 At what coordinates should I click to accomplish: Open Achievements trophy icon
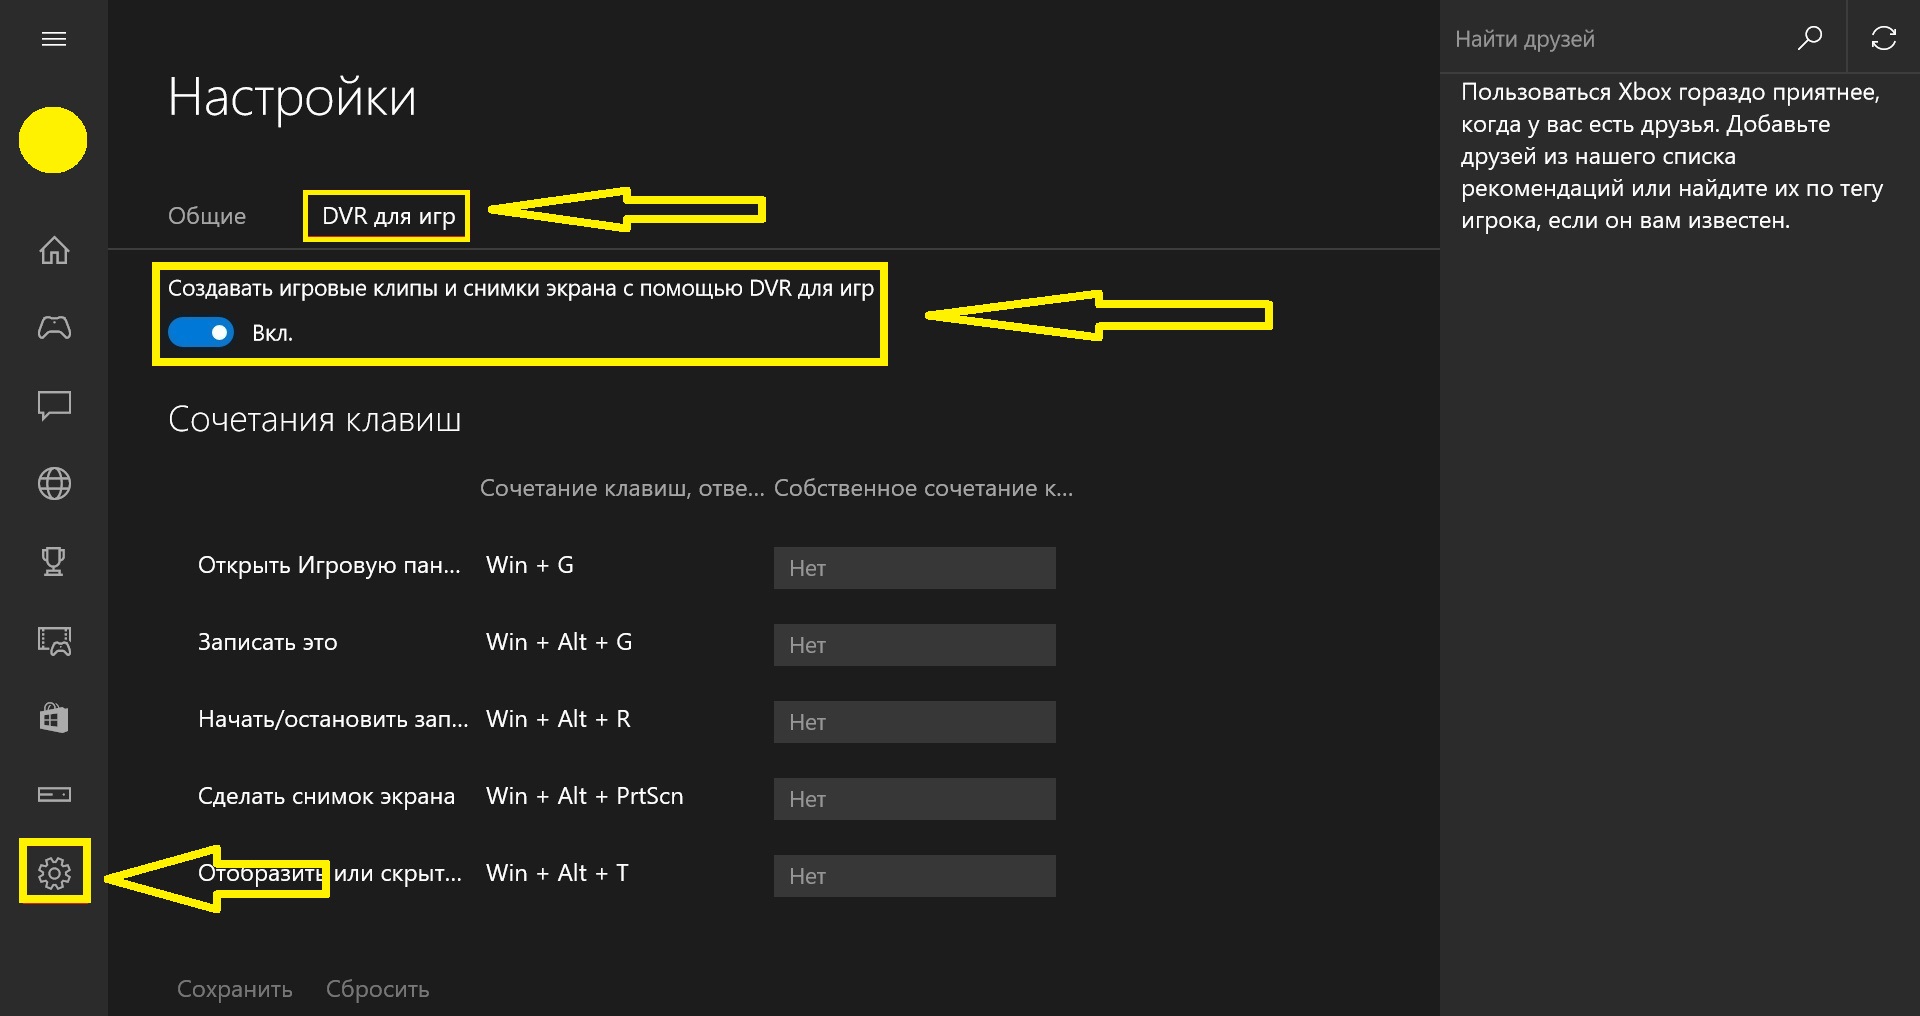54,561
